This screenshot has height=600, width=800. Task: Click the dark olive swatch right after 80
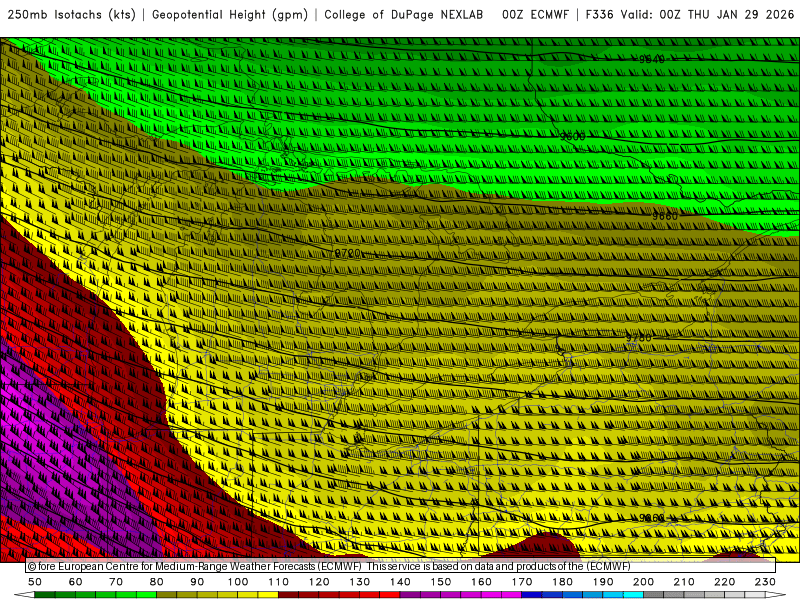[x=167, y=595]
